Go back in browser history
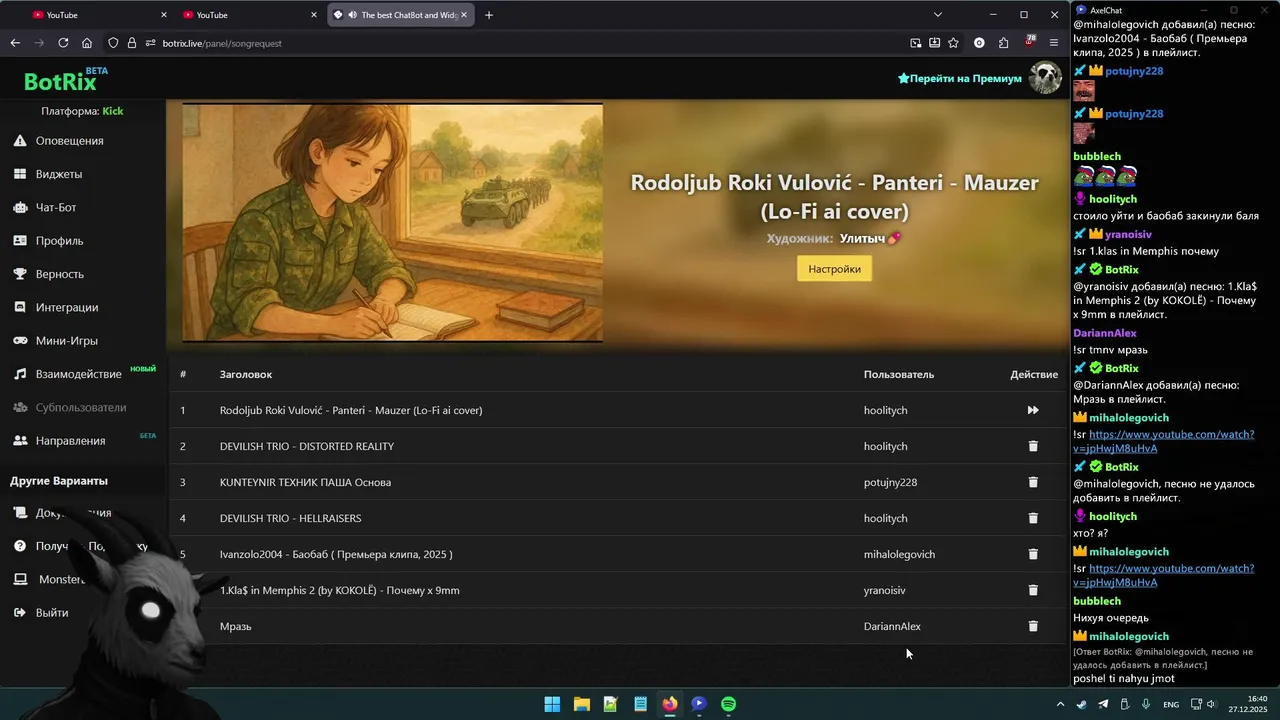1280x720 pixels. coord(15,43)
